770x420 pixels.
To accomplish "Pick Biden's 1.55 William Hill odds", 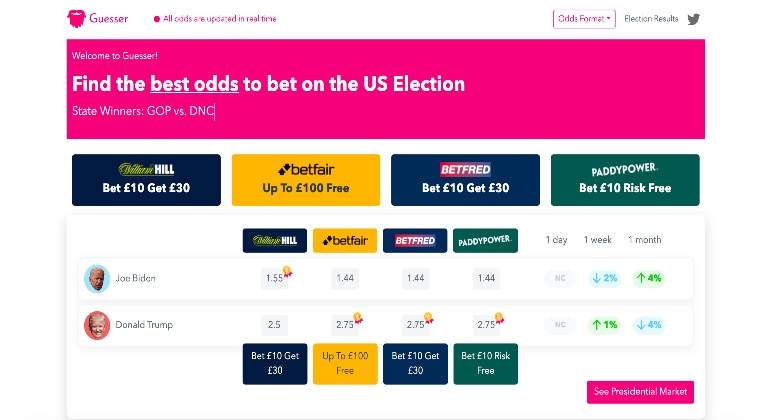I will pos(275,278).
